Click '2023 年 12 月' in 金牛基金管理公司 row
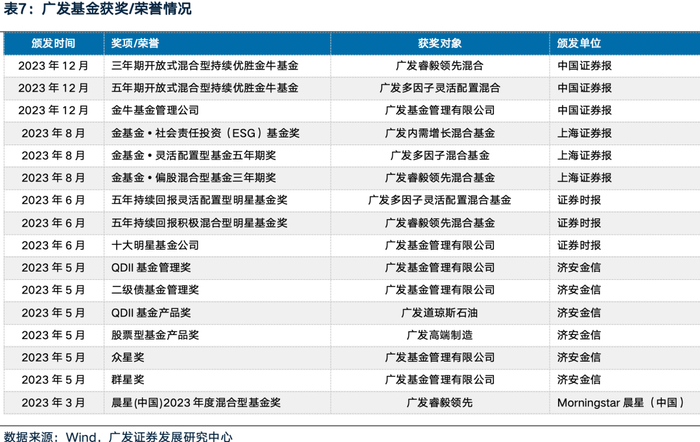This screenshot has width=700, height=442. [53, 110]
